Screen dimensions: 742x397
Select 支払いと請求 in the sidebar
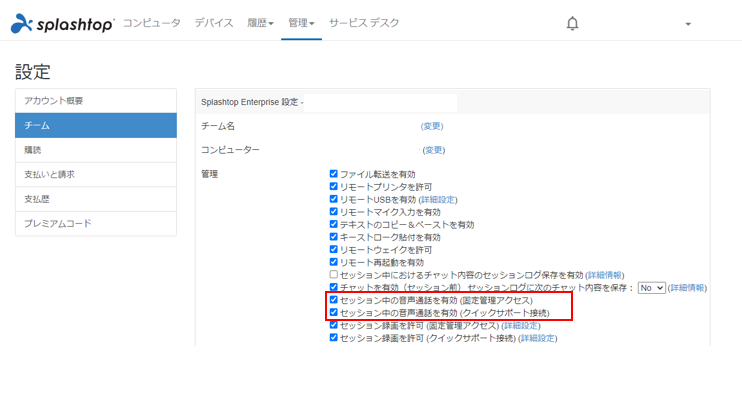coord(96,175)
